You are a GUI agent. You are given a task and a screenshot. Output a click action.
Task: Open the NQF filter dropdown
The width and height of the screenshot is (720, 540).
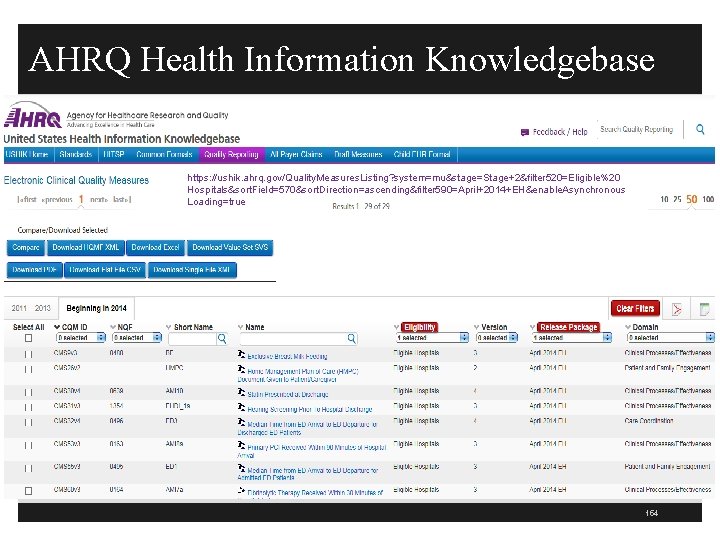tap(137, 338)
